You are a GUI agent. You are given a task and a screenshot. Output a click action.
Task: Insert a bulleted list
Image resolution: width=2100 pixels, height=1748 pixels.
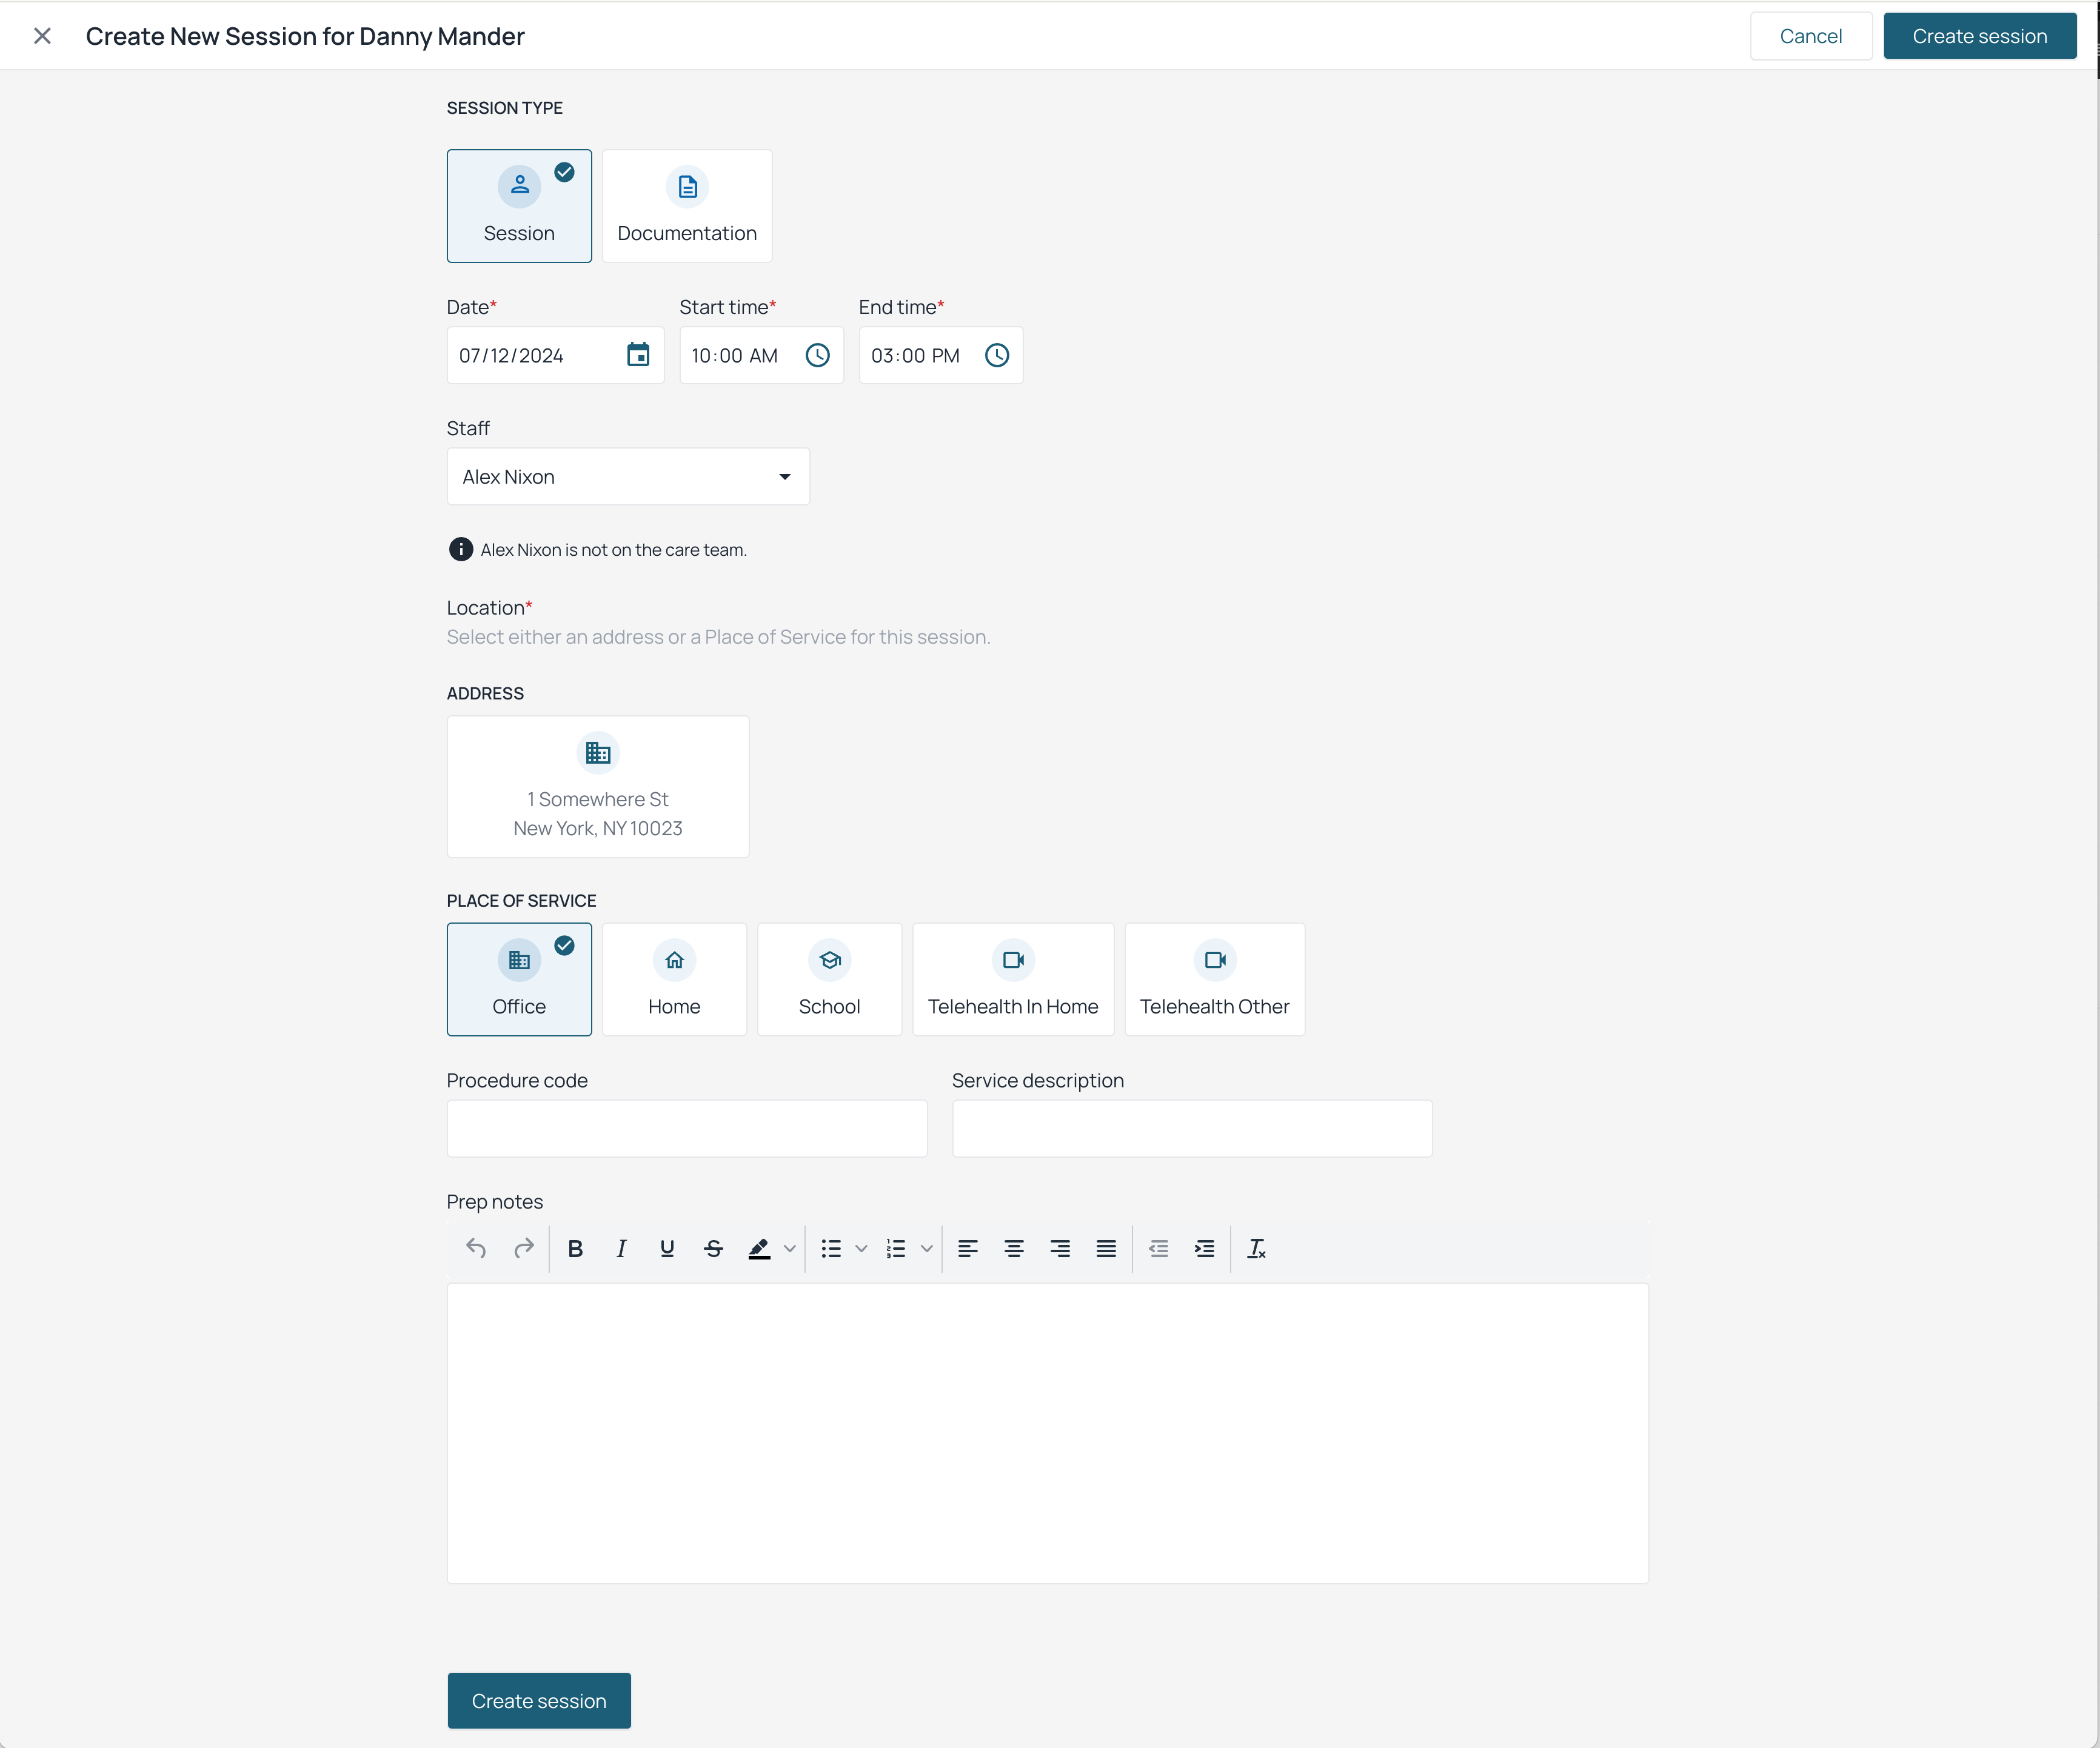click(831, 1248)
